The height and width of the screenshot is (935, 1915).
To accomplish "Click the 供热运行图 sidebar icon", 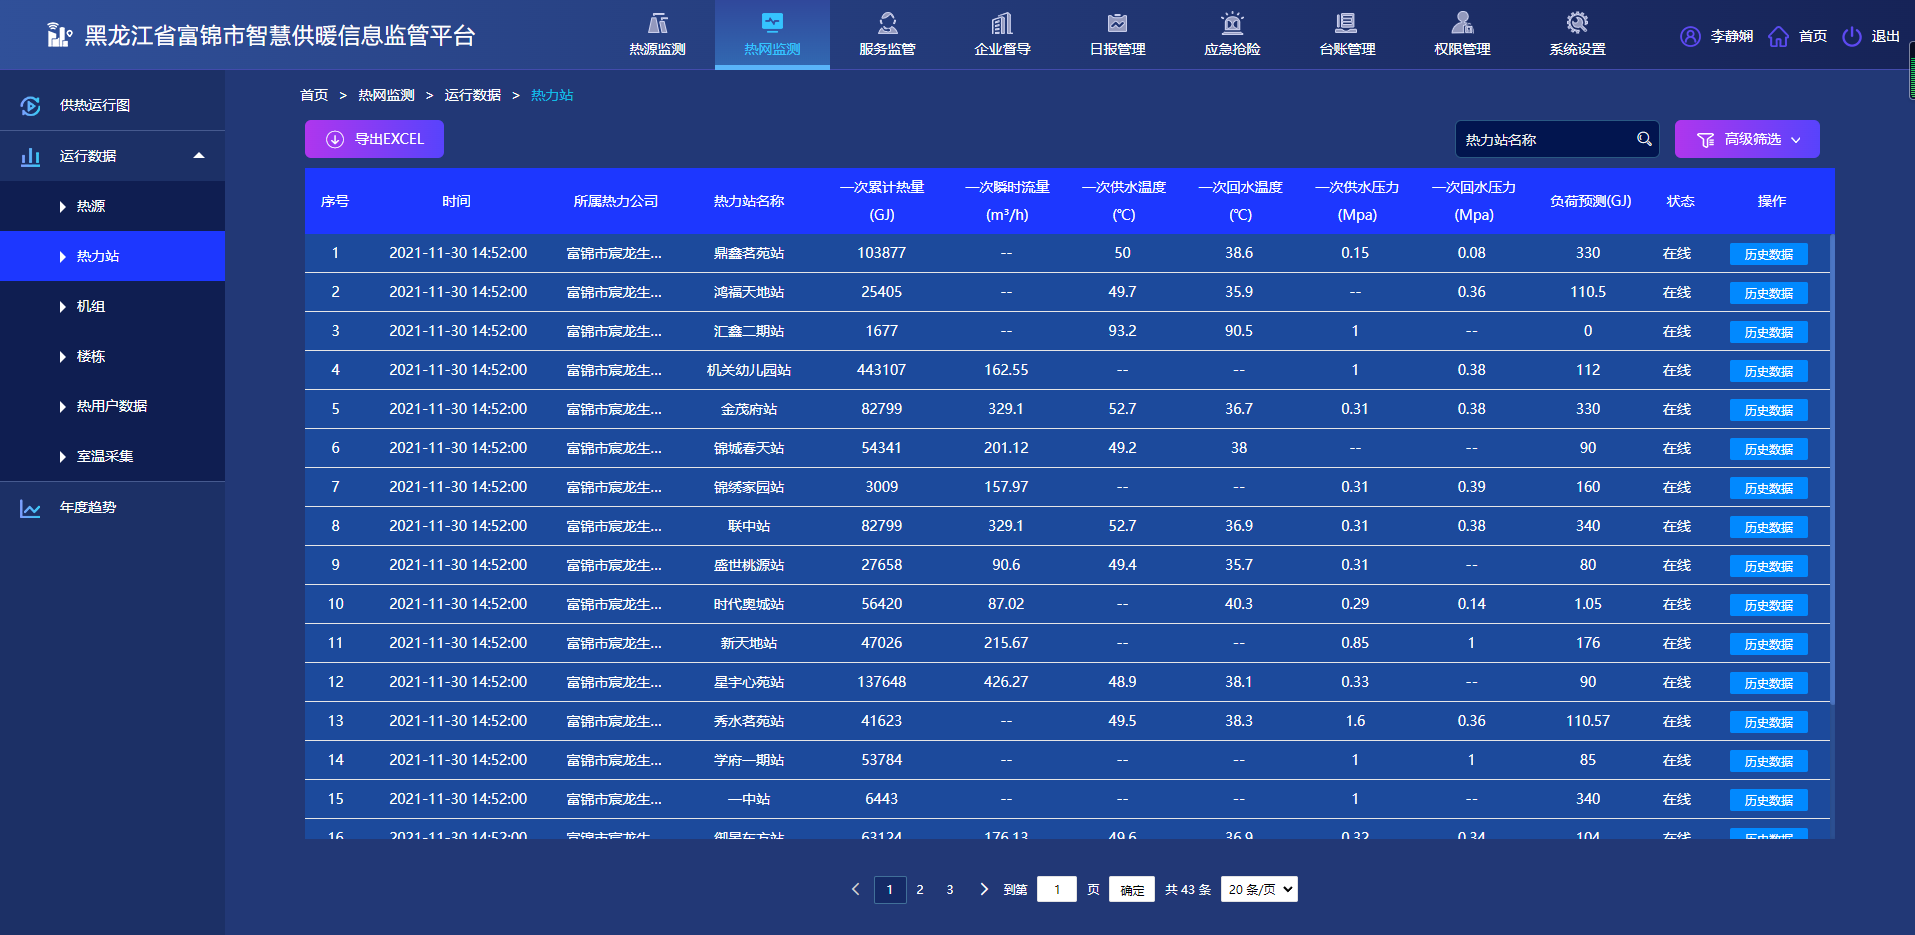I will pos(31,105).
